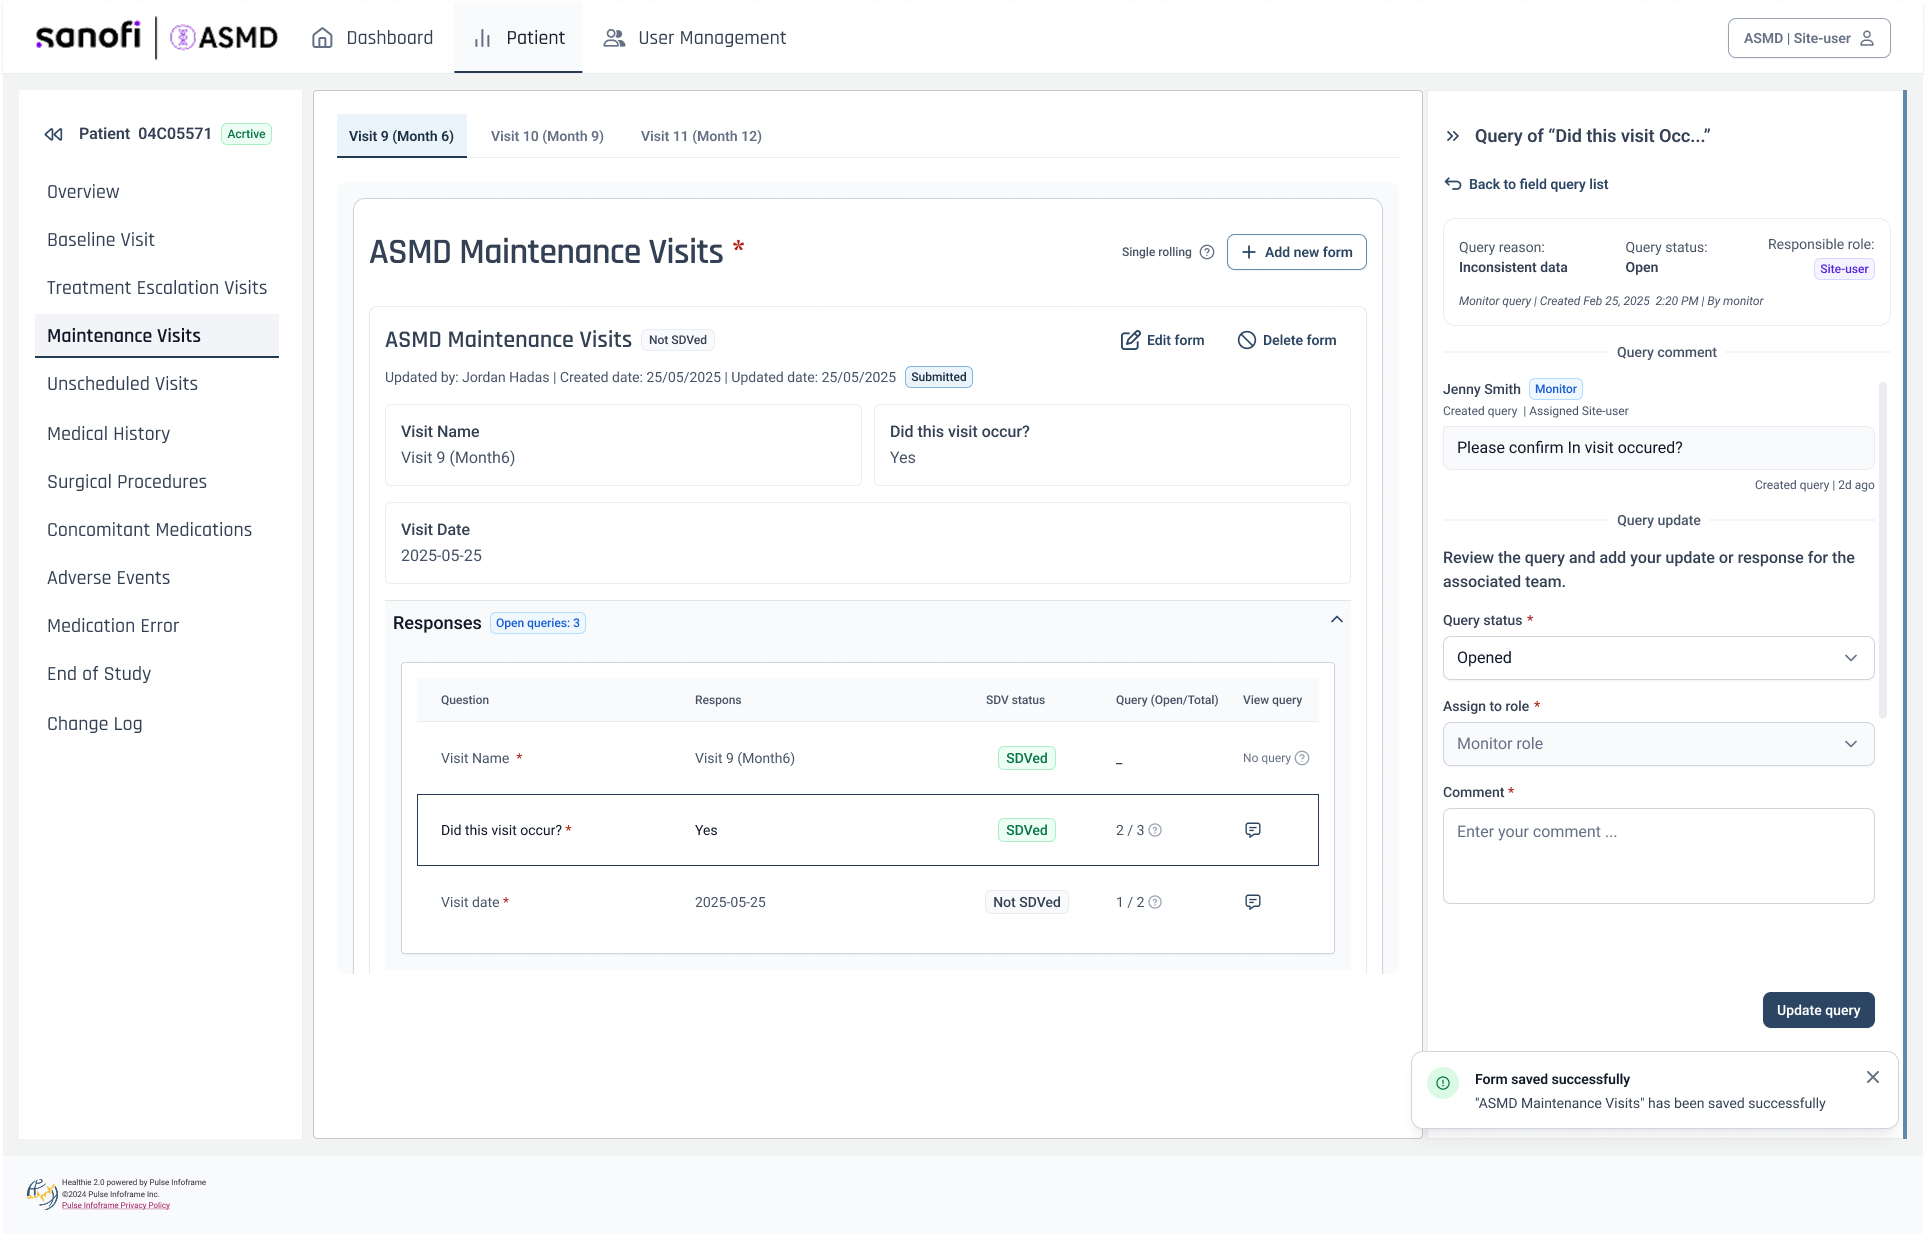Open Treatment Escalation Visits in sidebar

[157, 288]
